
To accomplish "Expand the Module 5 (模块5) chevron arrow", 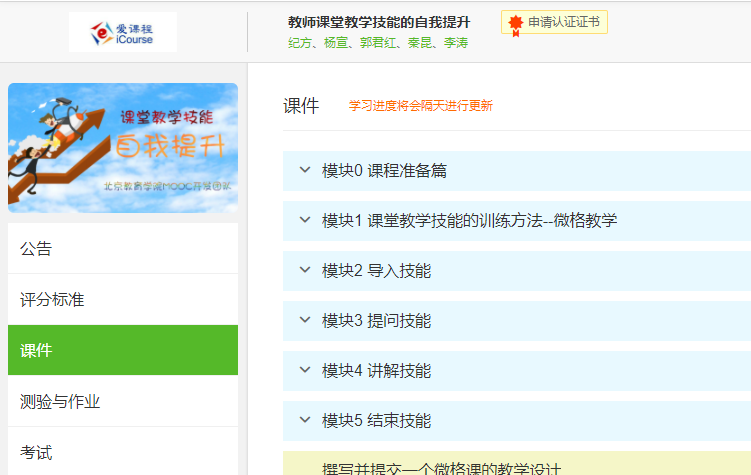I will click(x=305, y=420).
